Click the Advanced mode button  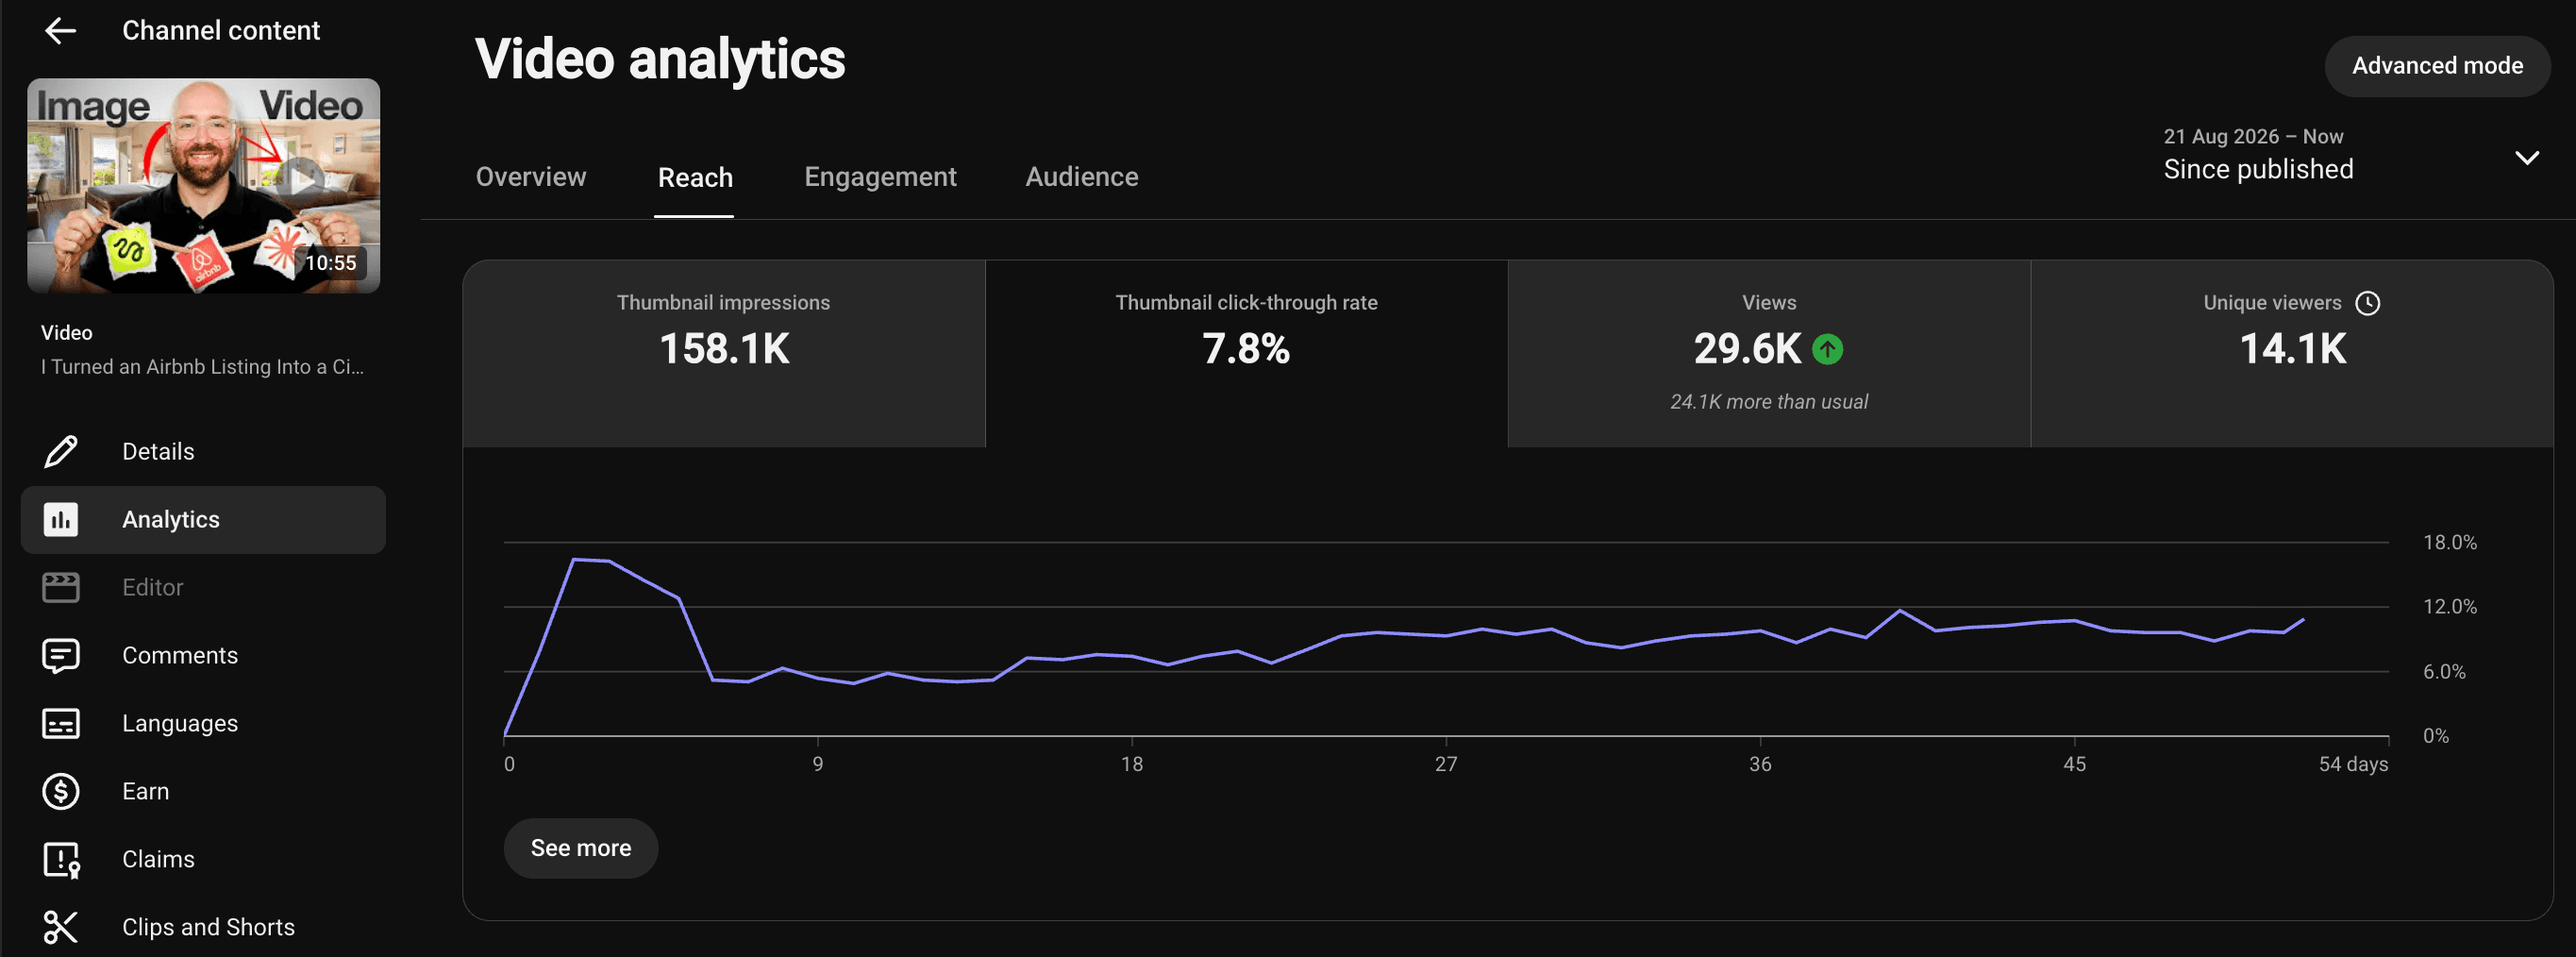pos(2436,66)
